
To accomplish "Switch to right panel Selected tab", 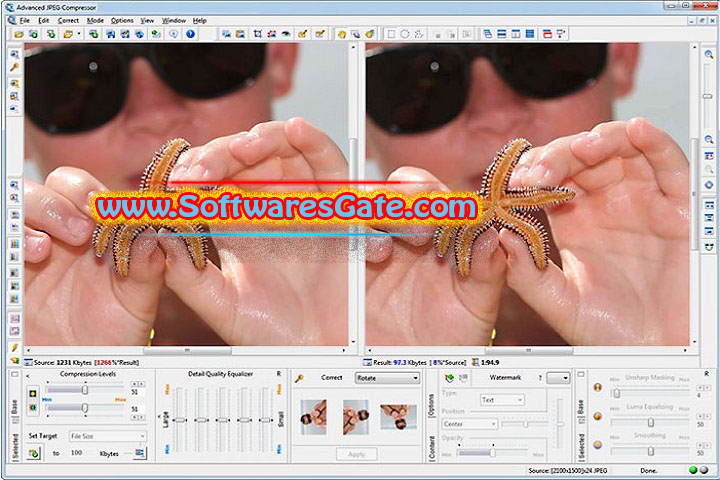I will click(581, 447).
